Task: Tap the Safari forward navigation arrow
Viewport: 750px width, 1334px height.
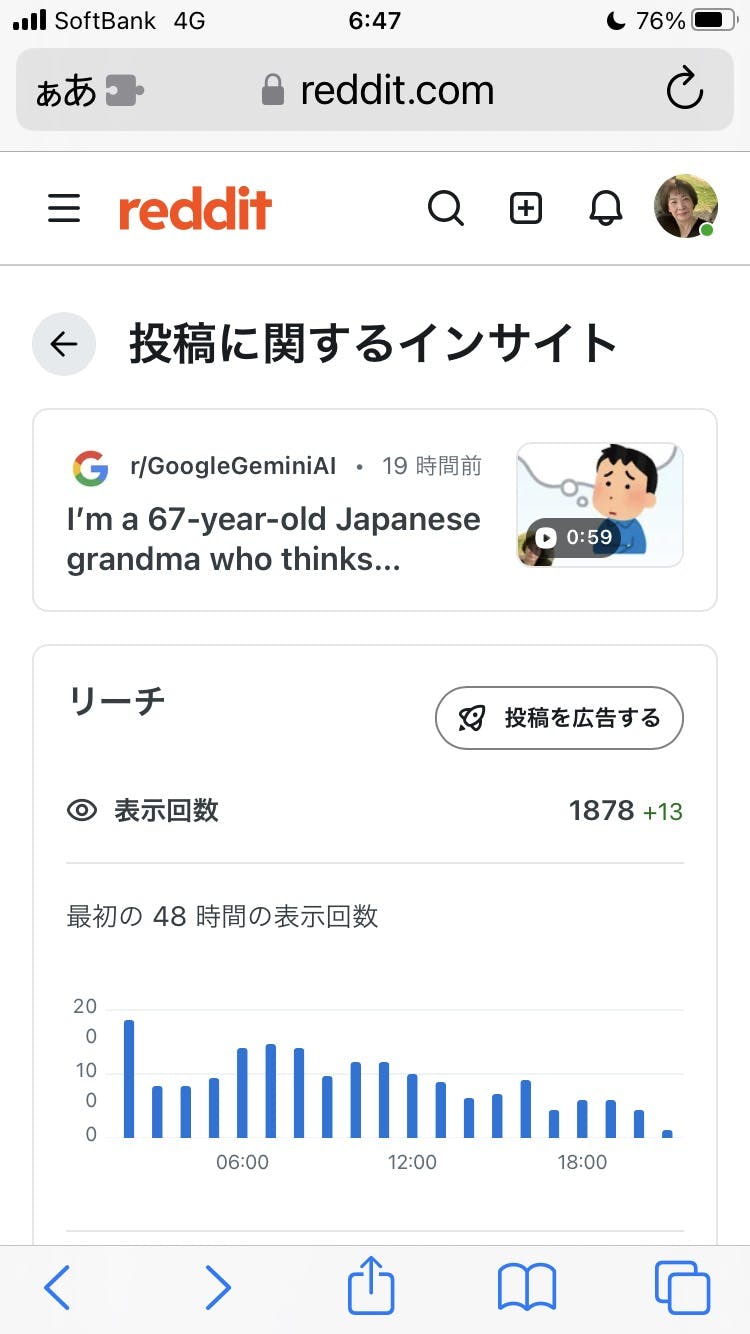Action: [217, 1287]
